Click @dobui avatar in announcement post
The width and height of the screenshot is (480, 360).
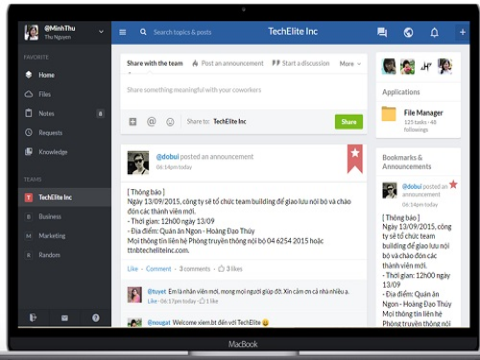(138, 163)
